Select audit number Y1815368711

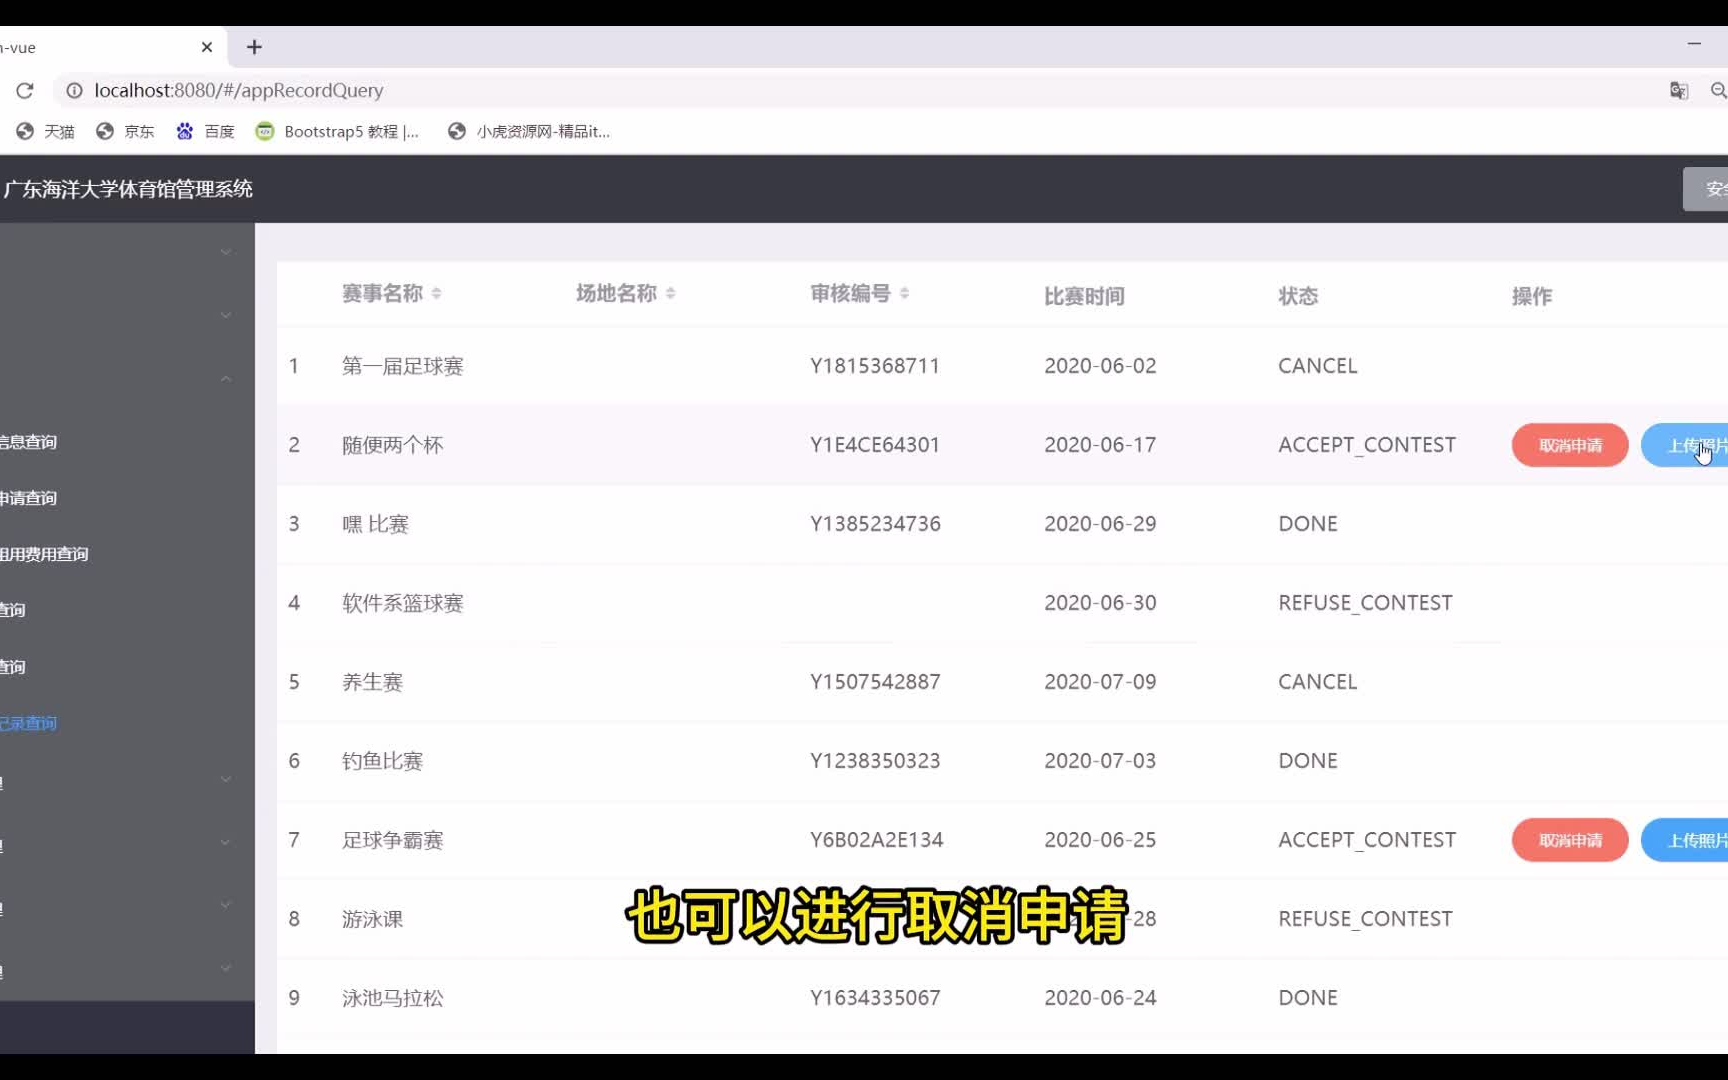(875, 366)
